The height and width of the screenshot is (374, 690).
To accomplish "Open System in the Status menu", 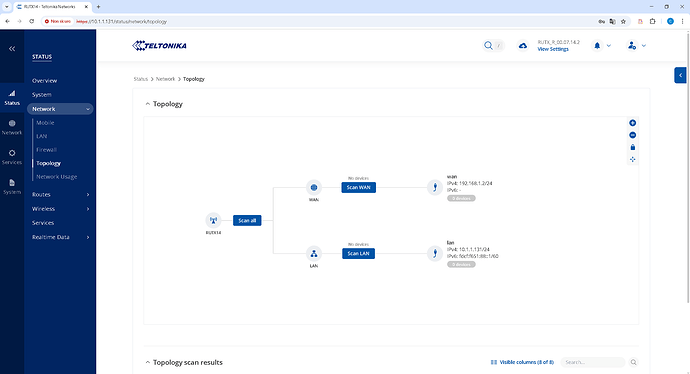I will click(41, 95).
